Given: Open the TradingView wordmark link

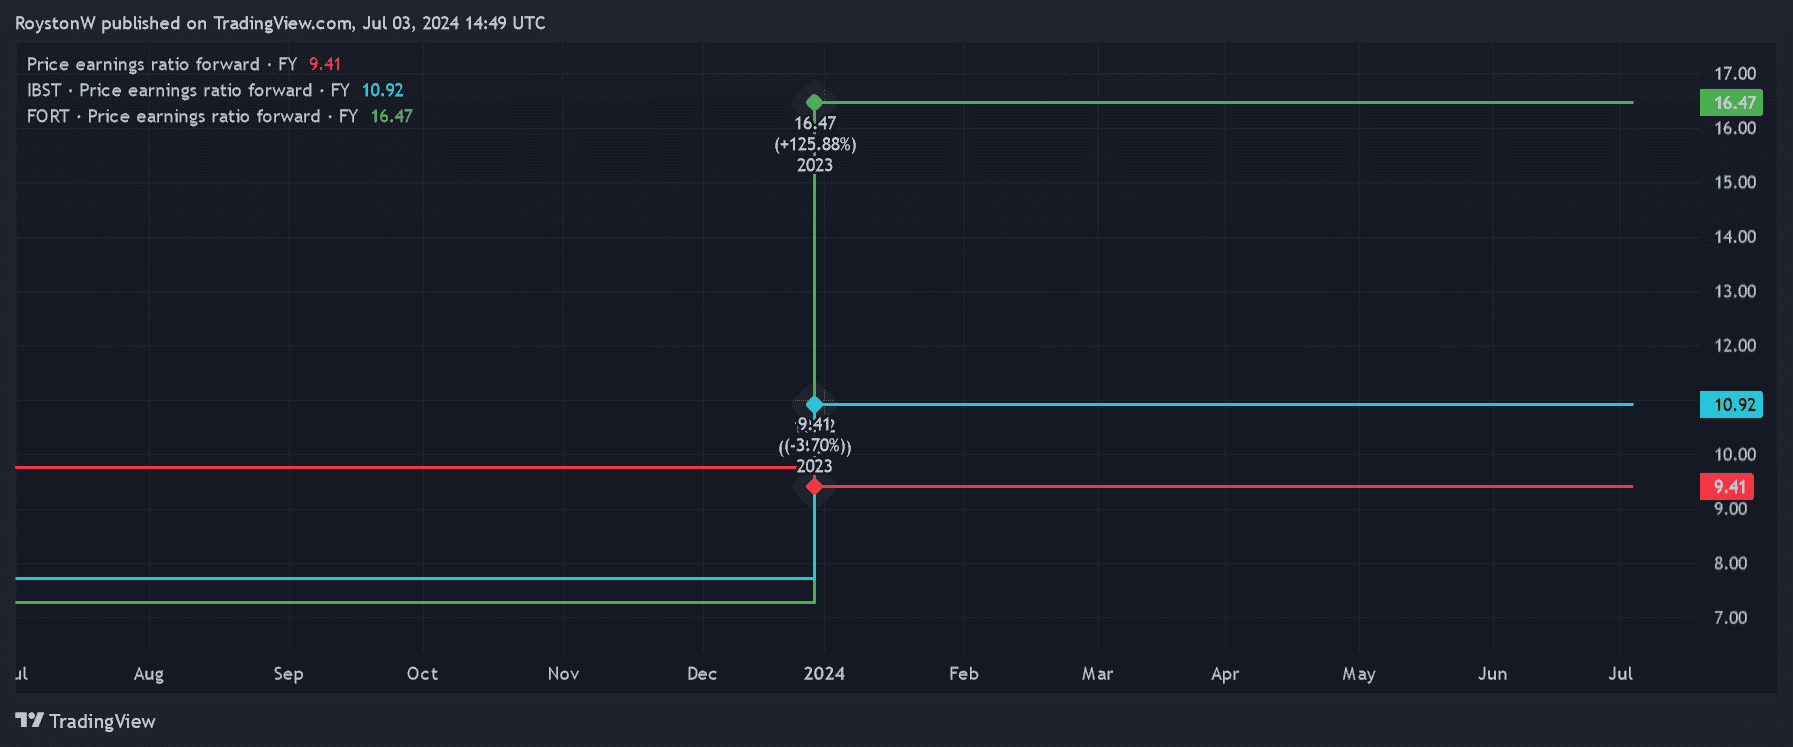Looking at the screenshot, I should point(102,721).
